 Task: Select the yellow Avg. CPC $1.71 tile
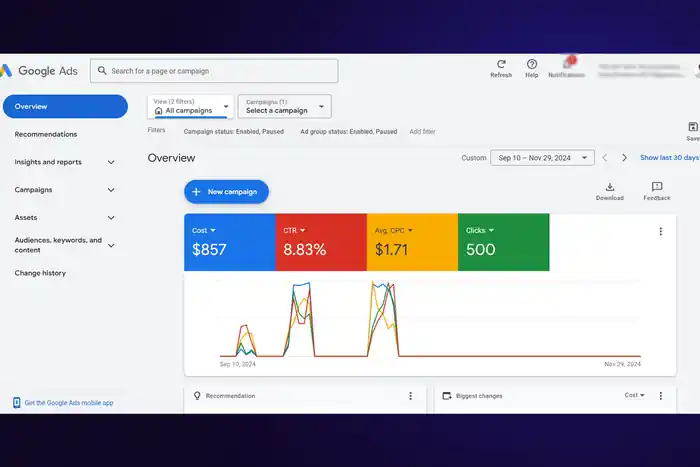coord(412,242)
